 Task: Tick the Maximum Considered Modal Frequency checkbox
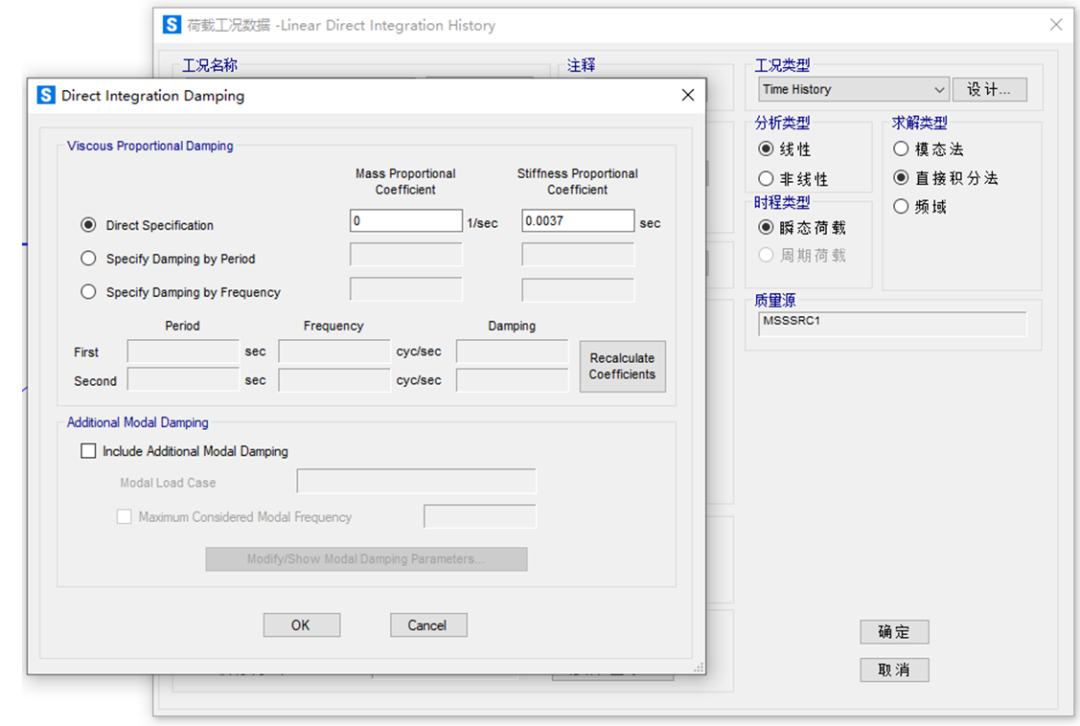(124, 517)
